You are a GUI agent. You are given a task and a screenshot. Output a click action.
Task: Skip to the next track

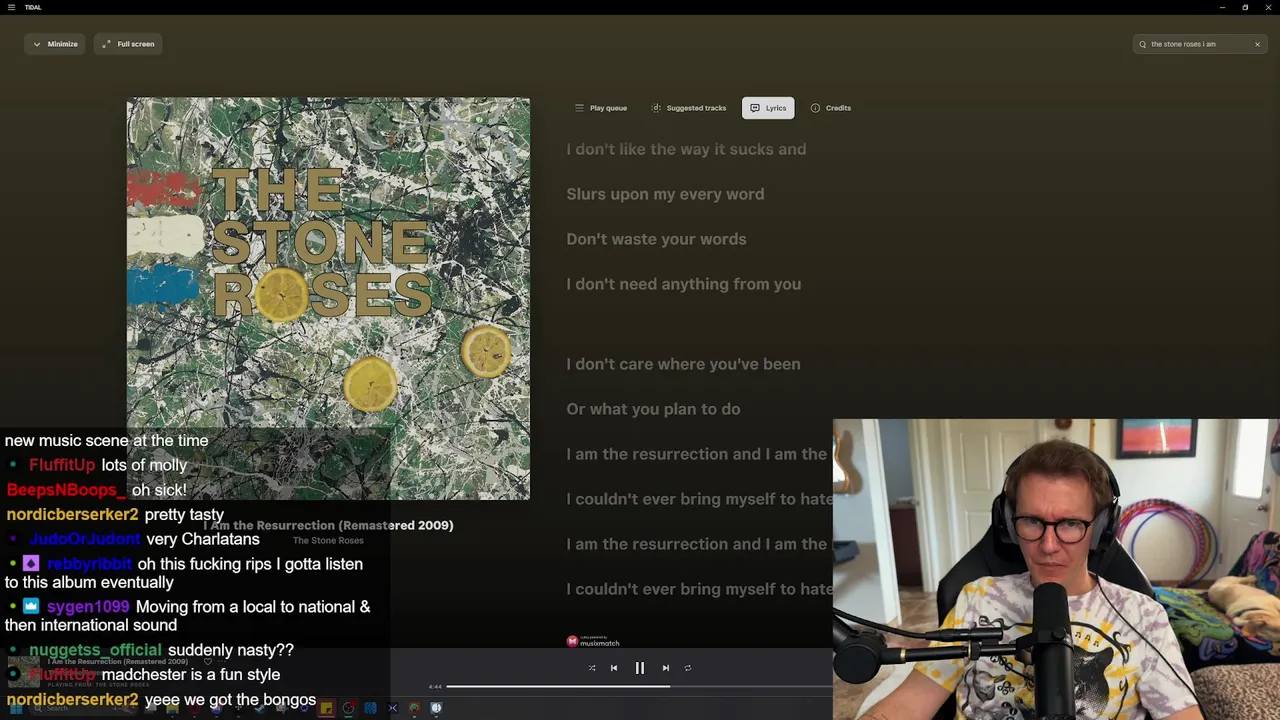tap(666, 668)
